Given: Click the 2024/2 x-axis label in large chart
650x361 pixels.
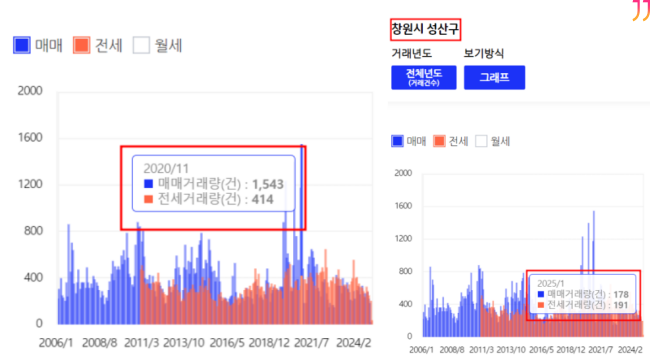Looking at the screenshot, I should click(354, 343).
